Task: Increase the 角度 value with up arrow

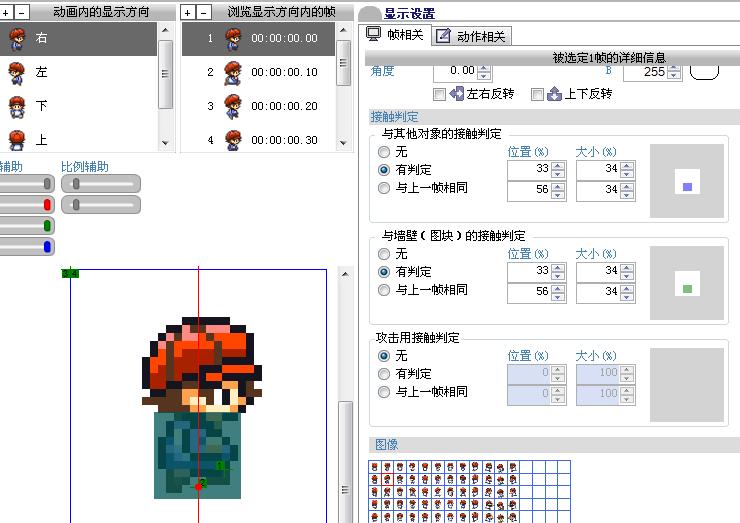Action: [484, 69]
